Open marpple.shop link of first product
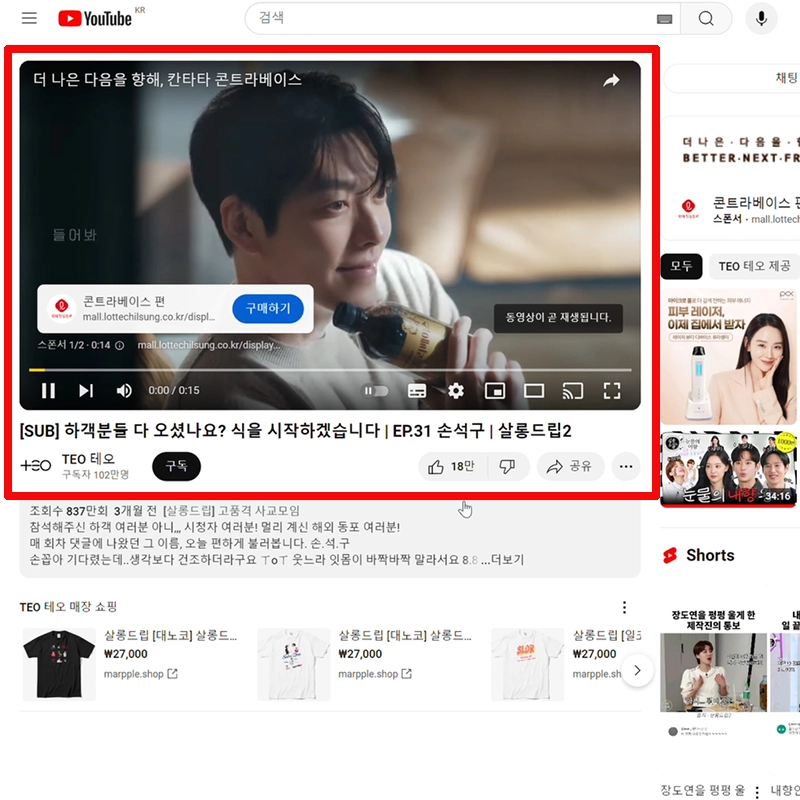The height and width of the screenshot is (800, 800). [140, 674]
